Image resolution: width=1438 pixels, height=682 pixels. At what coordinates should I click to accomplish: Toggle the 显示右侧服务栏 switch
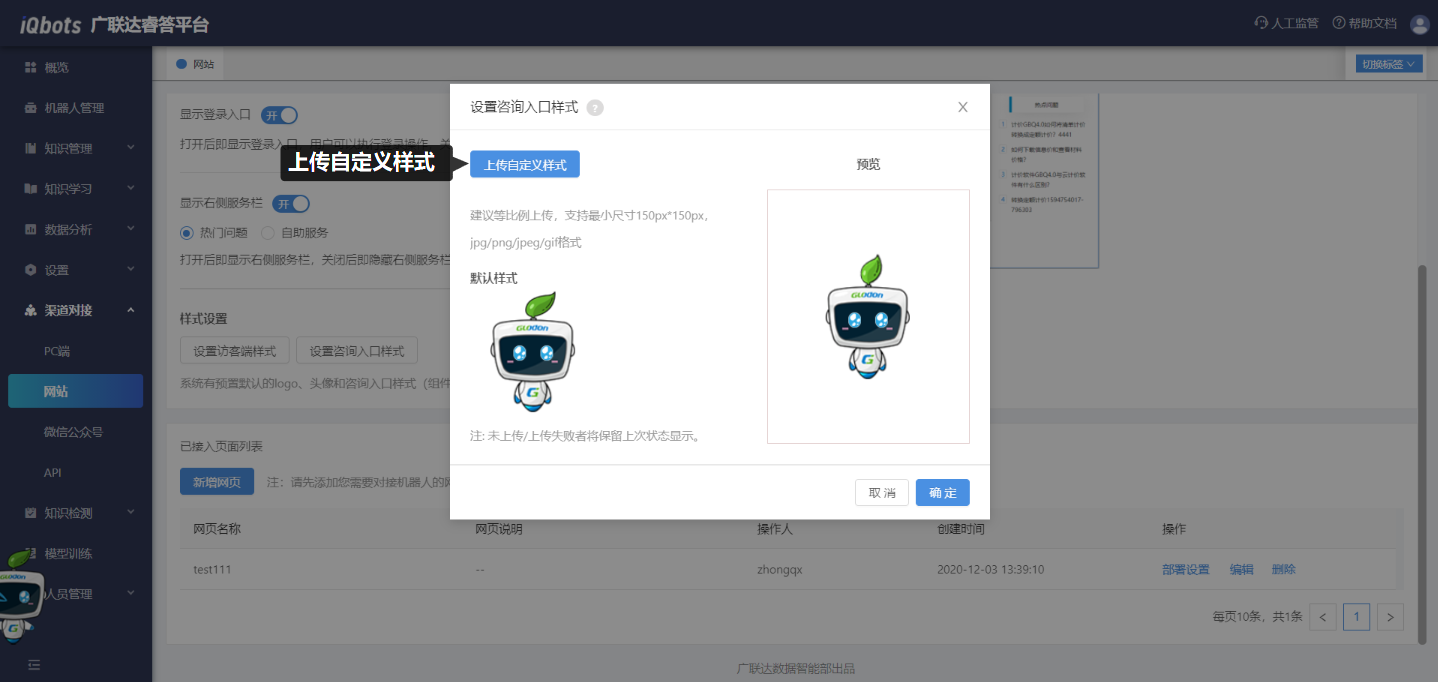[292, 204]
